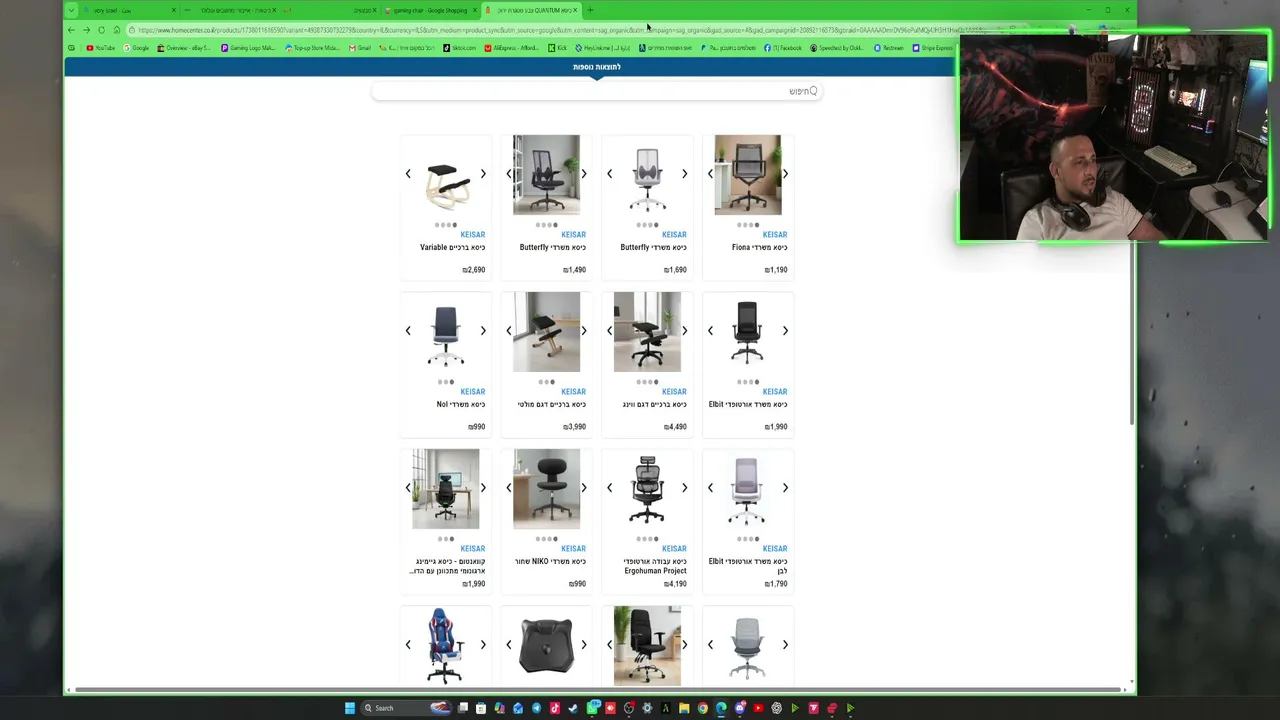Open the Gaming Logo Maker bookmark
Image resolution: width=1280 pixels, height=720 pixels.
click(x=248, y=48)
